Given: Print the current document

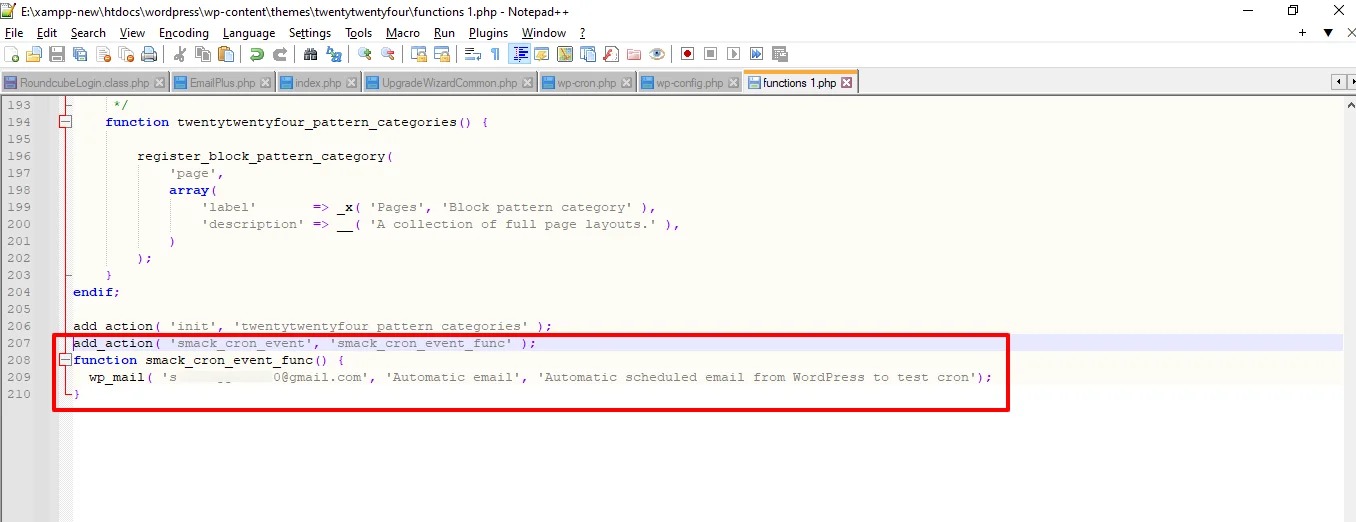Looking at the screenshot, I should click(148, 54).
